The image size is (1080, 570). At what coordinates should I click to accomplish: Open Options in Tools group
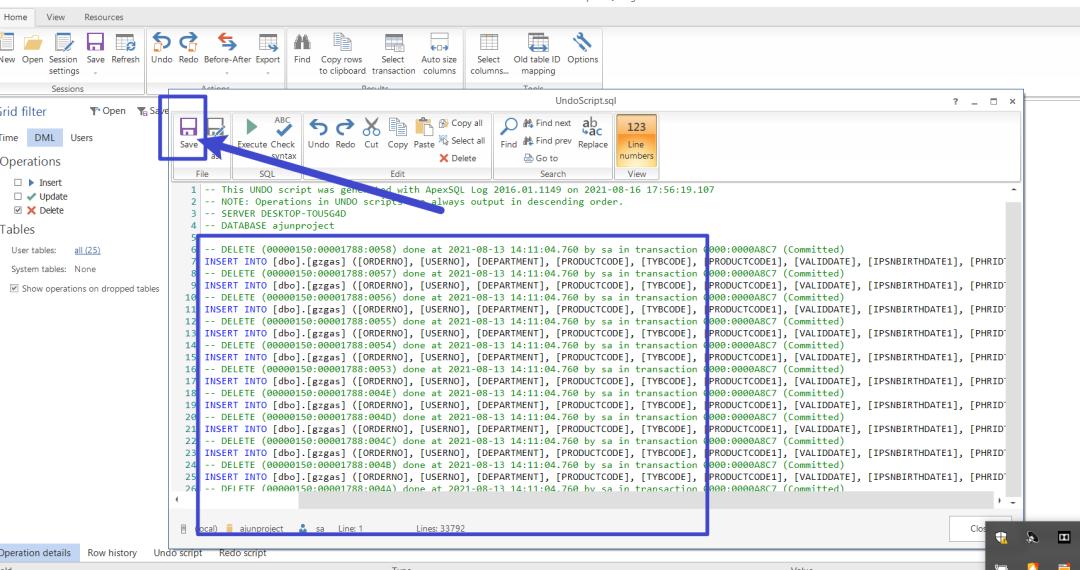[583, 50]
